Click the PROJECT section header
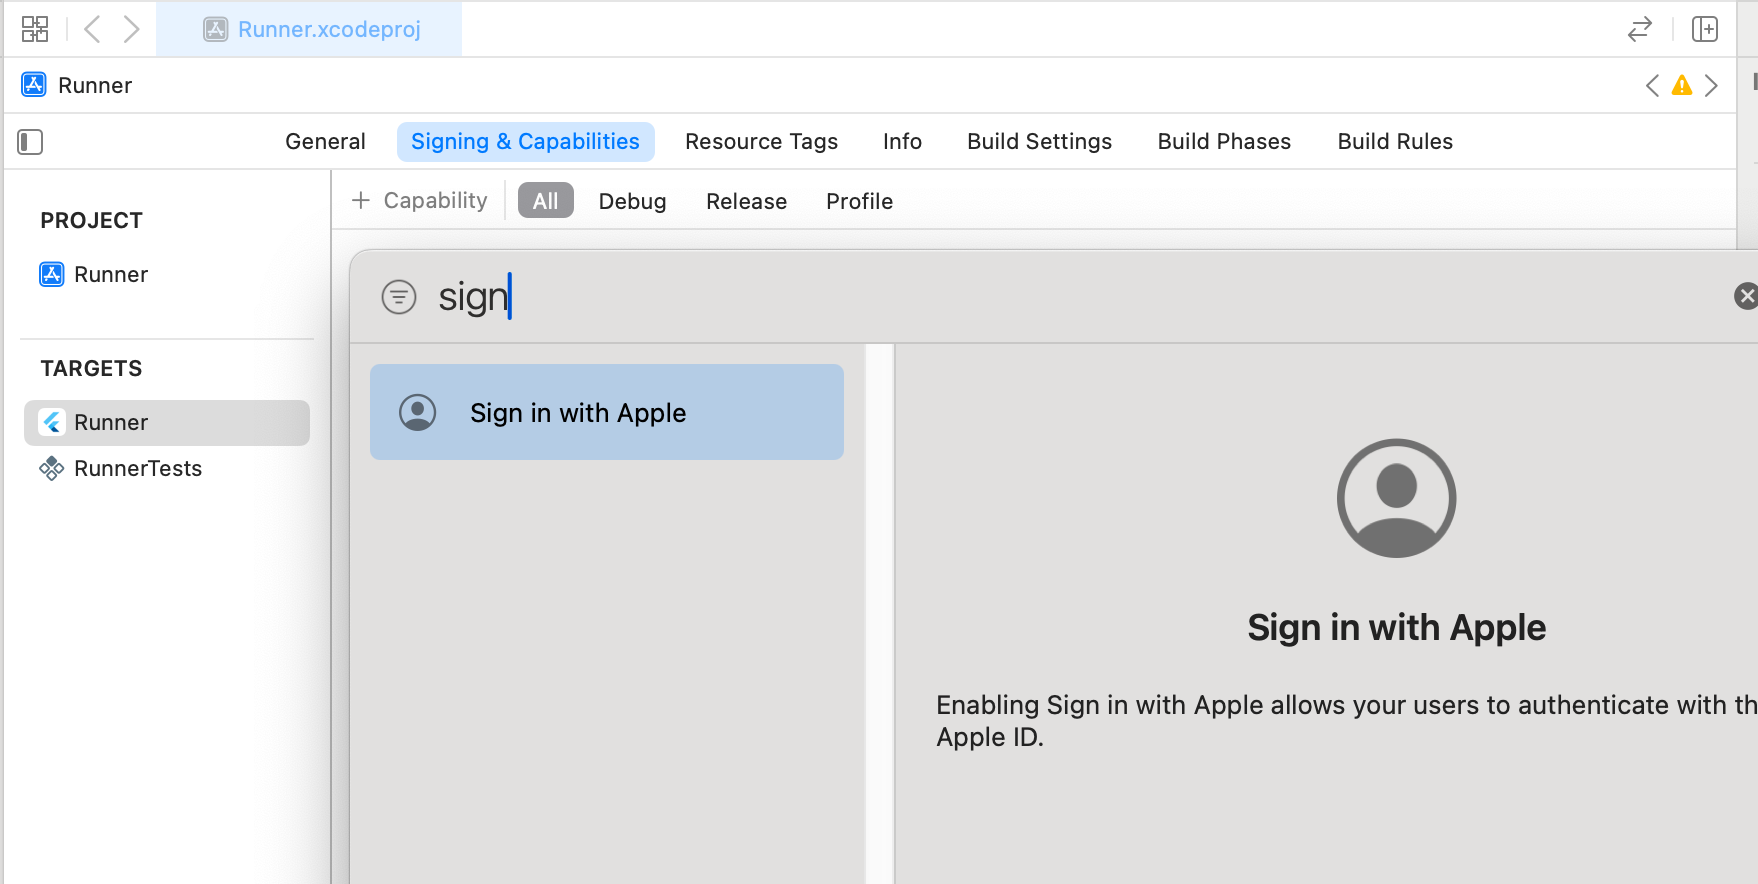Viewport: 1758px width, 884px height. pyautogui.click(x=91, y=221)
